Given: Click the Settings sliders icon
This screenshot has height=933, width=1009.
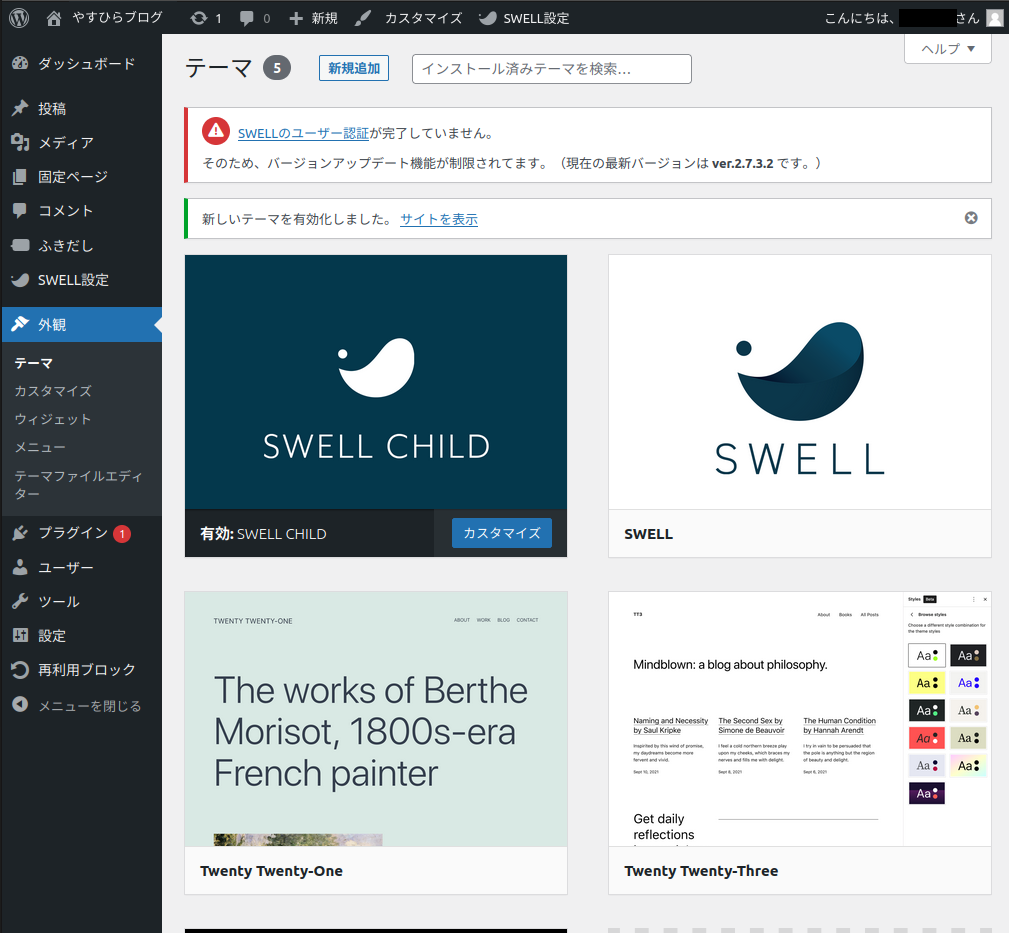Looking at the screenshot, I should point(21,635).
